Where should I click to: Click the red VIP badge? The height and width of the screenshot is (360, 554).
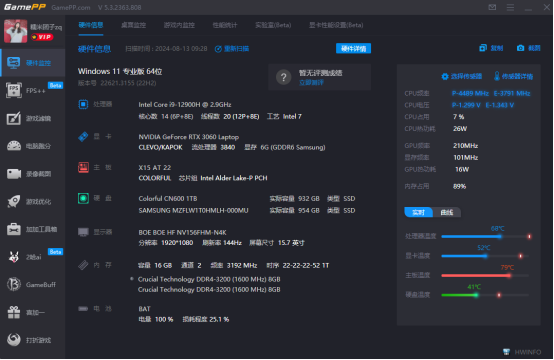(x=42, y=37)
